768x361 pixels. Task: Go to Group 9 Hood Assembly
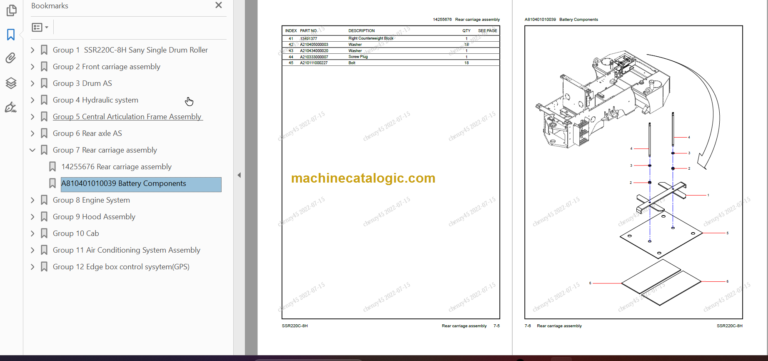click(x=94, y=217)
